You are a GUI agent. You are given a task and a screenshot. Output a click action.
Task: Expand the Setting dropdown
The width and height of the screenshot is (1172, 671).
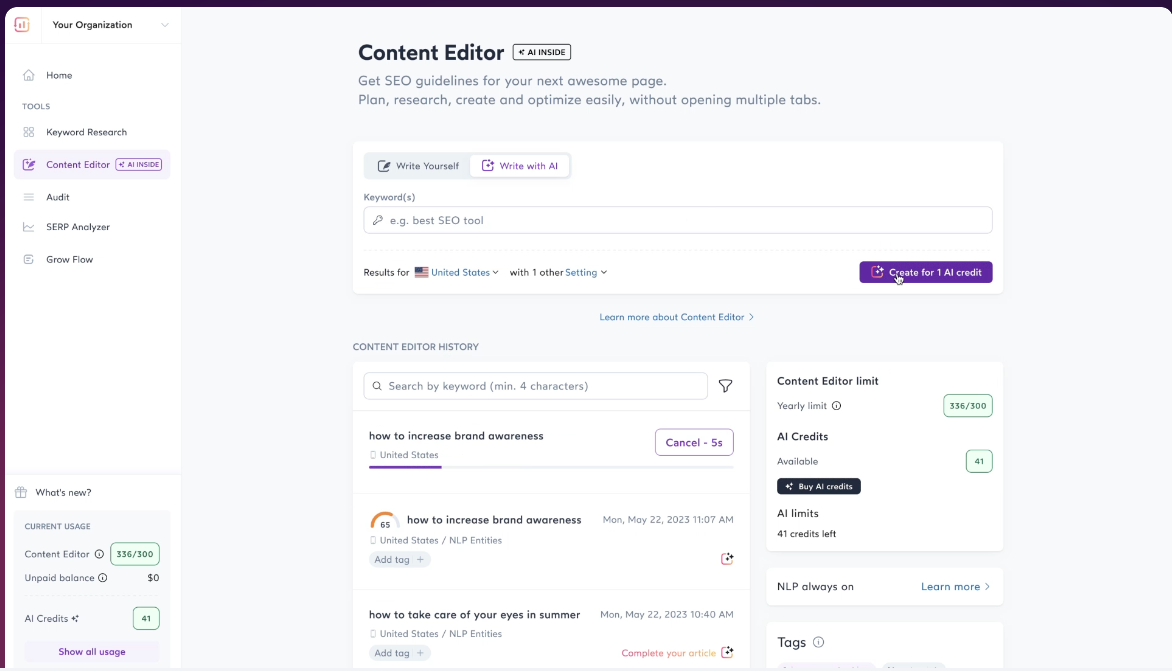pyautogui.click(x=585, y=273)
